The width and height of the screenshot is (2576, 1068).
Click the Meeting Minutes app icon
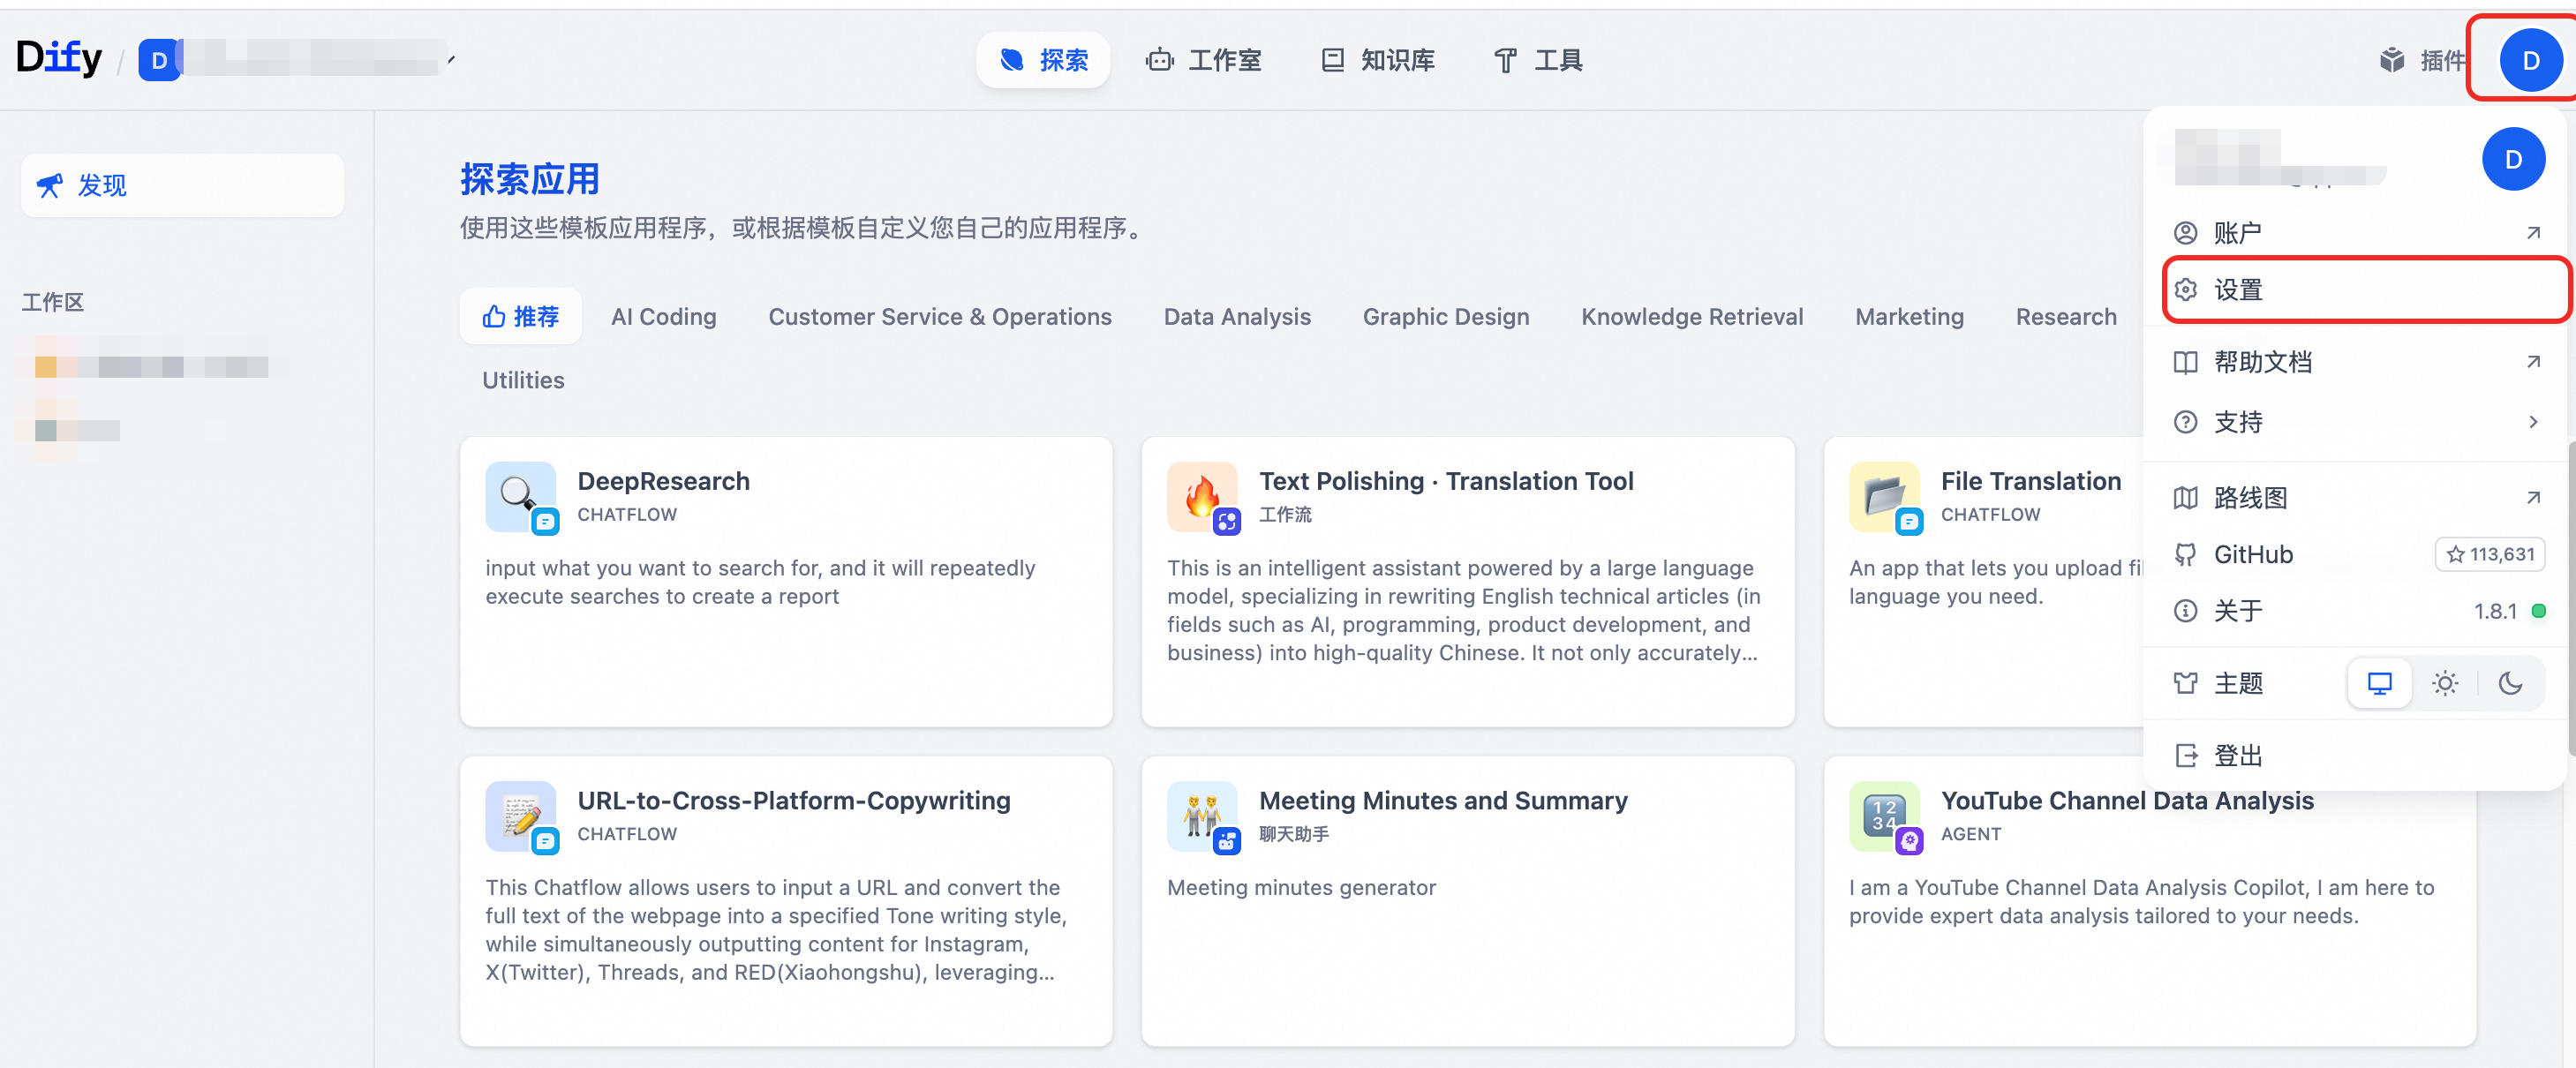(x=1201, y=815)
